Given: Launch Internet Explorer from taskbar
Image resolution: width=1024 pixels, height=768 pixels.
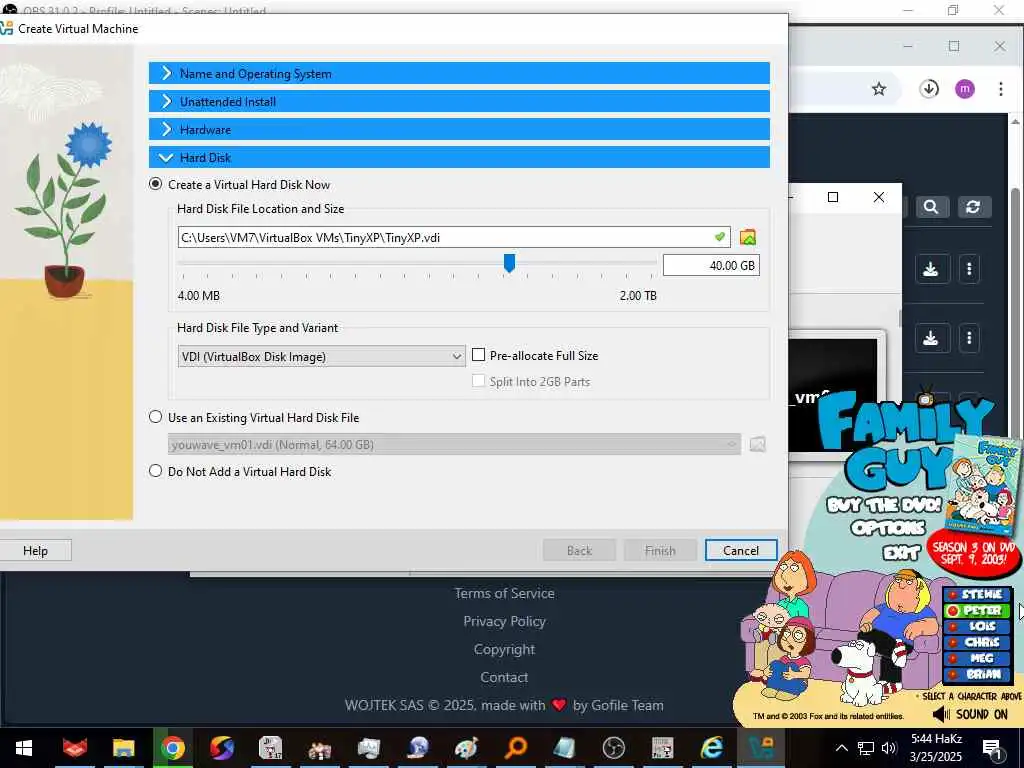Looking at the screenshot, I should (711, 748).
